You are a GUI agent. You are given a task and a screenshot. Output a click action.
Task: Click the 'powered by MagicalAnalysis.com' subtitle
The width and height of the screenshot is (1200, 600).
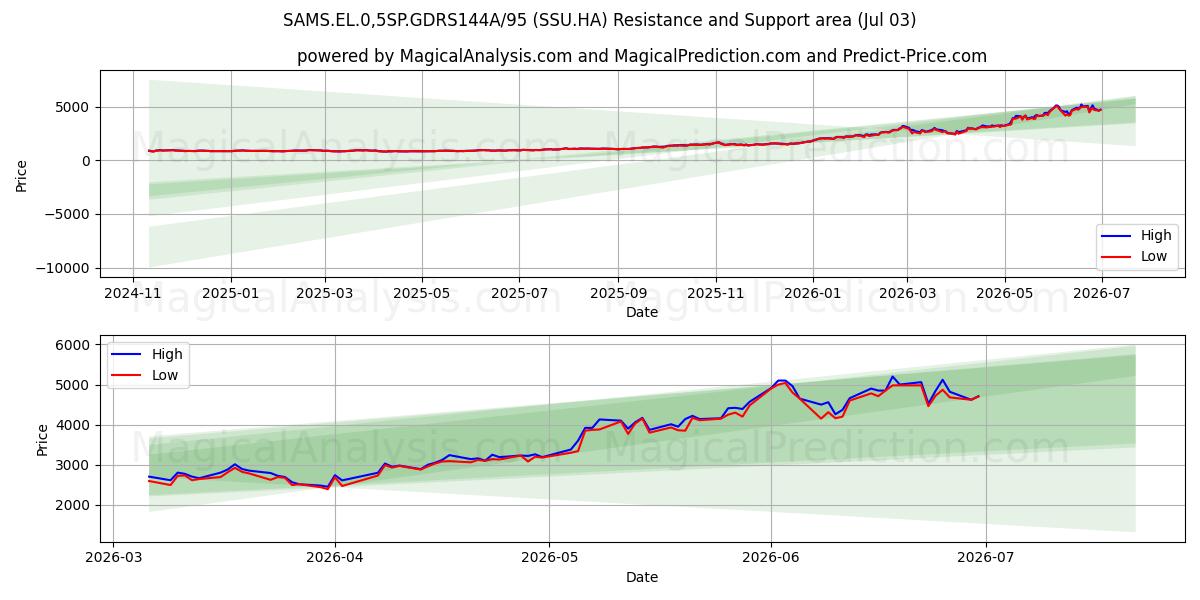(x=642, y=56)
